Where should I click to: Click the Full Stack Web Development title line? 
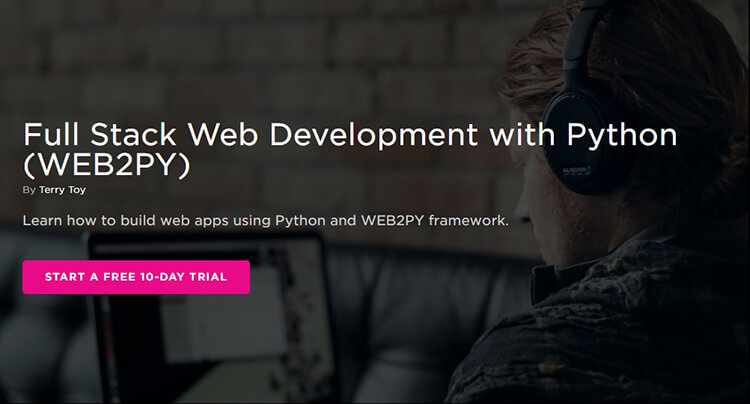coord(350,134)
